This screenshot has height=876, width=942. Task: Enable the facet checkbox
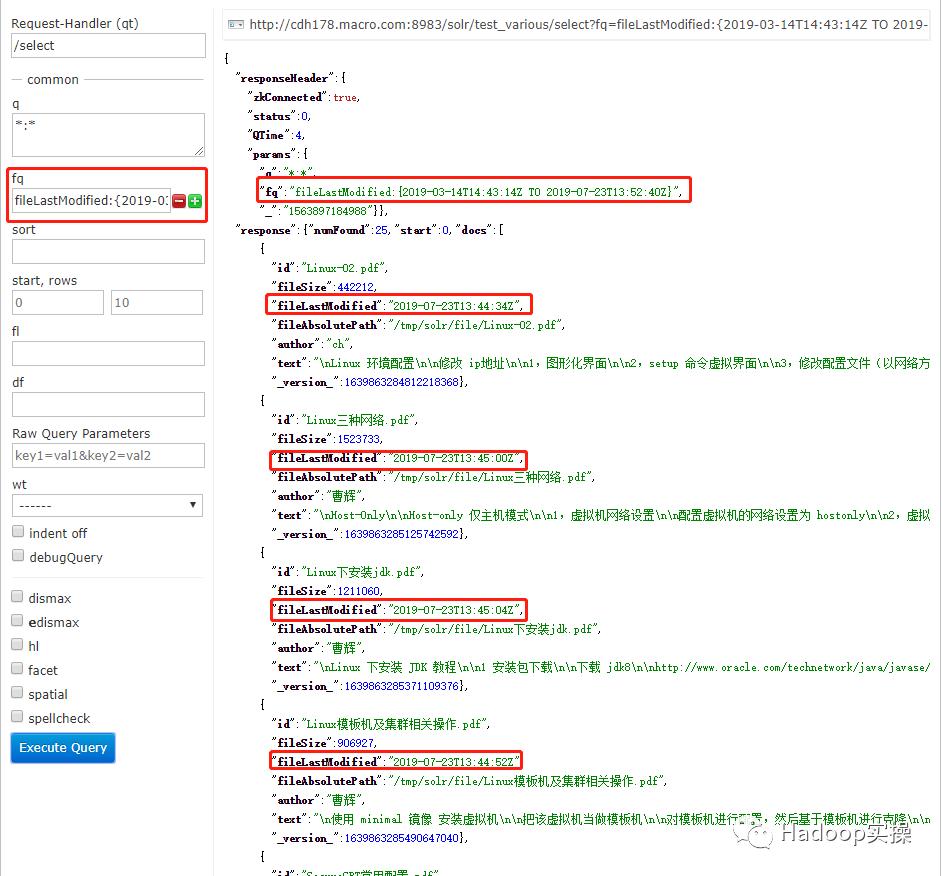pos(18,669)
